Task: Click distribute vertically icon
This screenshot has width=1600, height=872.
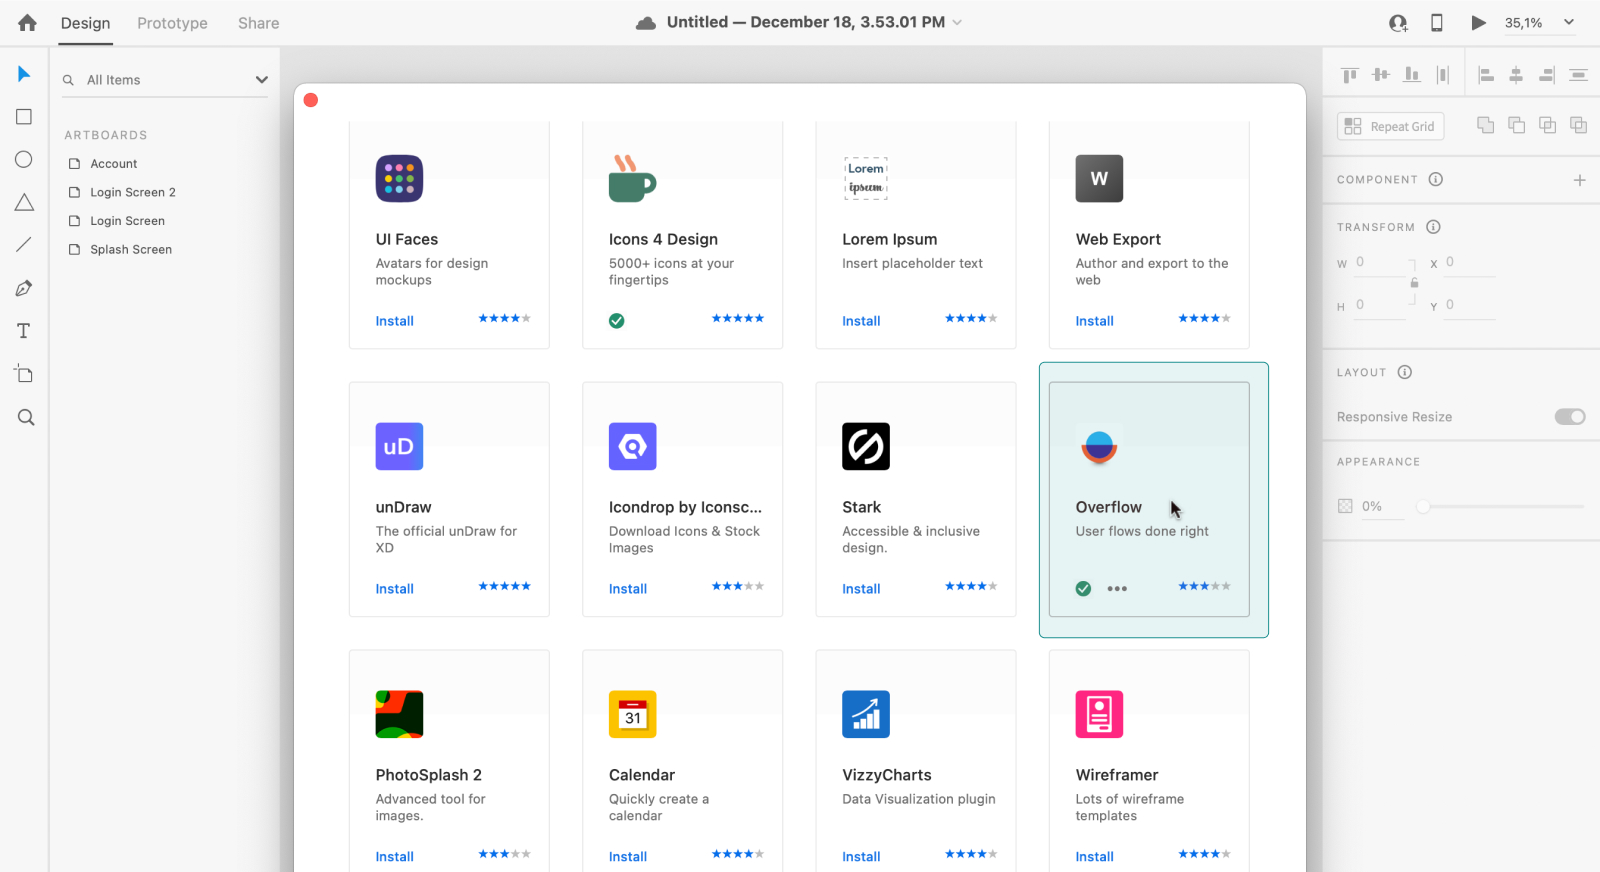Action: (1578, 75)
